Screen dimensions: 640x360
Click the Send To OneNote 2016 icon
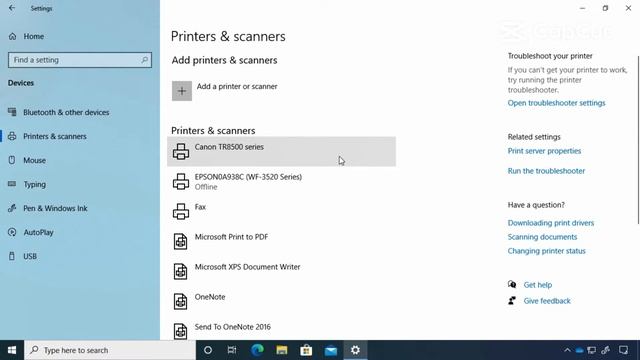click(180, 331)
